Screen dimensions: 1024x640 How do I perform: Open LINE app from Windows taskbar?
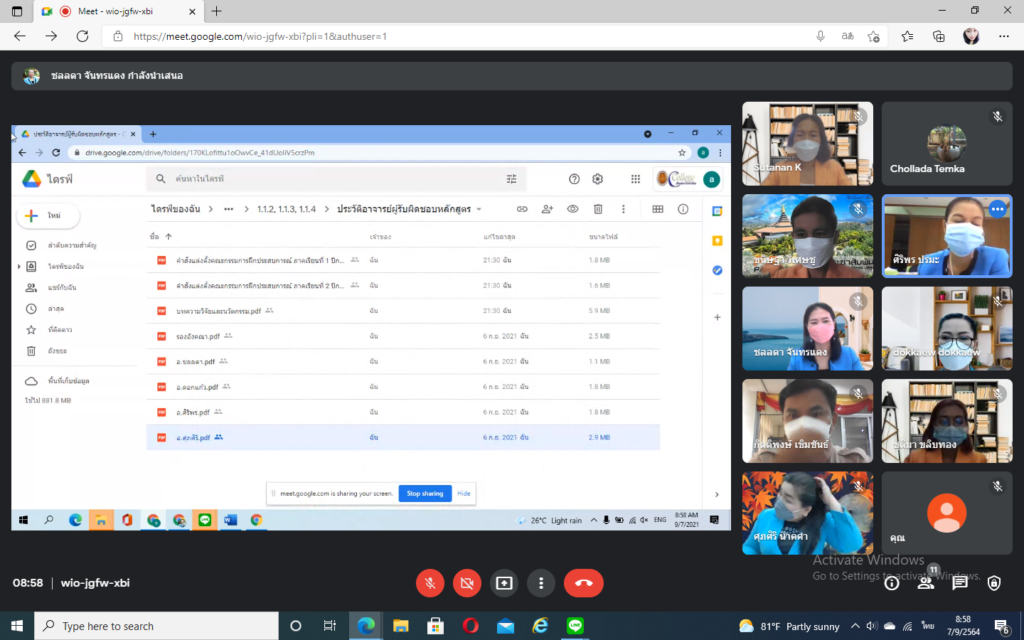(575, 626)
